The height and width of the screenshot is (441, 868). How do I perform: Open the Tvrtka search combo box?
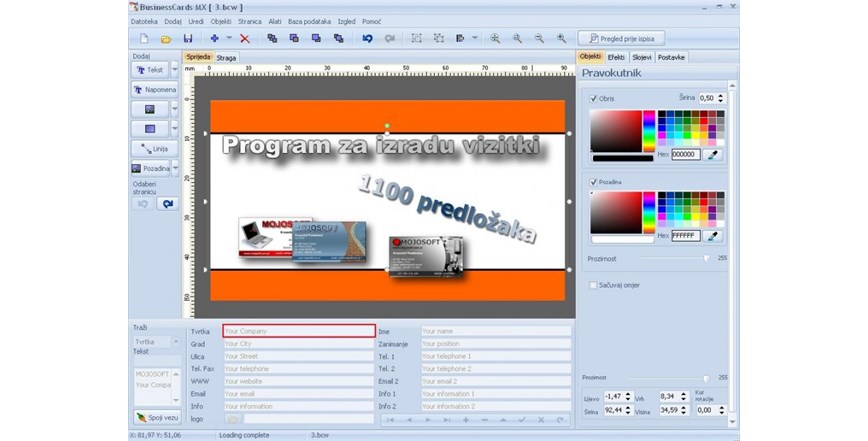(155, 342)
